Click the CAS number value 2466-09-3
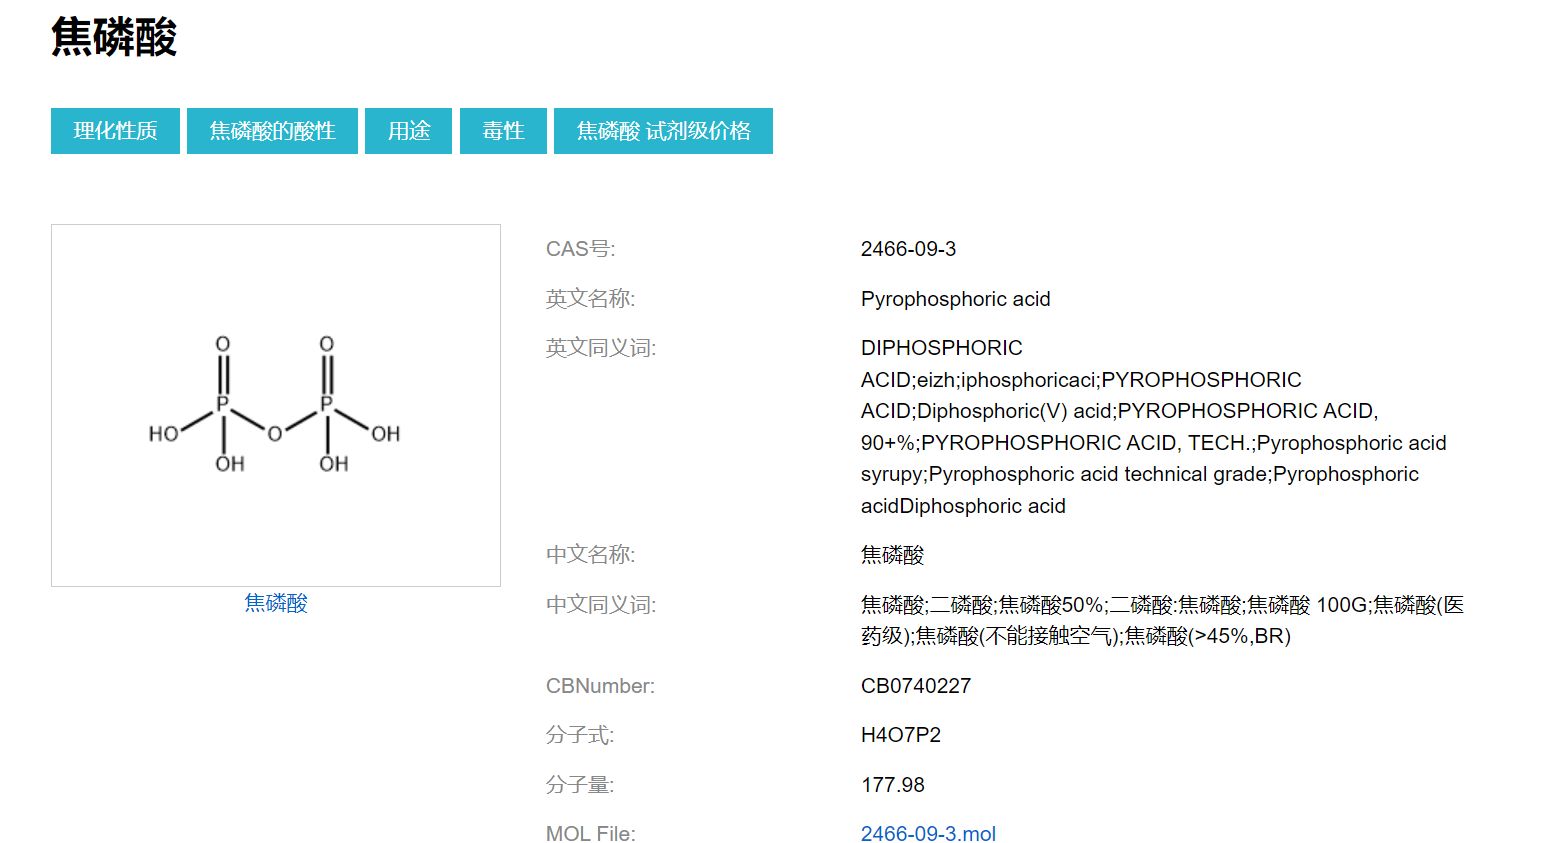Viewport: 1553px width, 843px height. [x=908, y=249]
